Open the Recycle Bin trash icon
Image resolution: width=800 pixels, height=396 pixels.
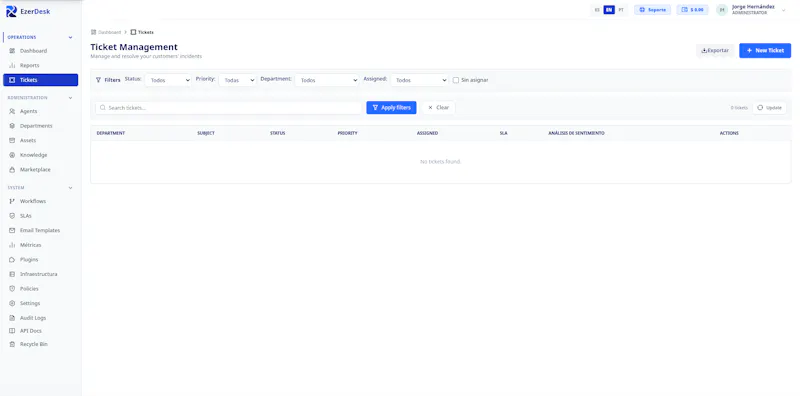[12, 344]
